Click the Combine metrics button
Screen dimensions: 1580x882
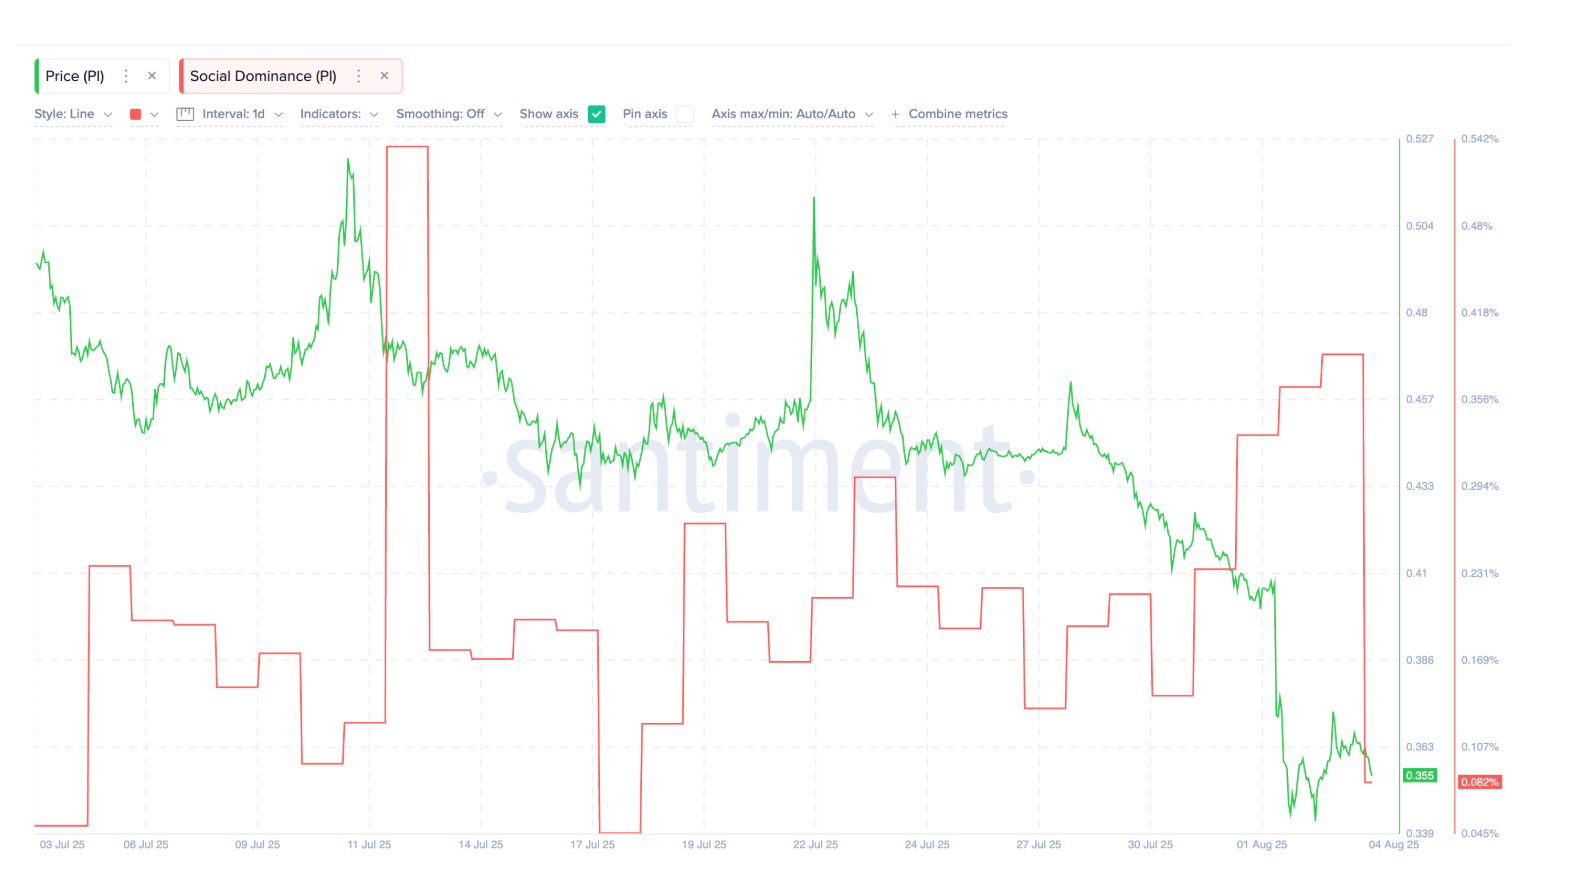click(x=958, y=114)
